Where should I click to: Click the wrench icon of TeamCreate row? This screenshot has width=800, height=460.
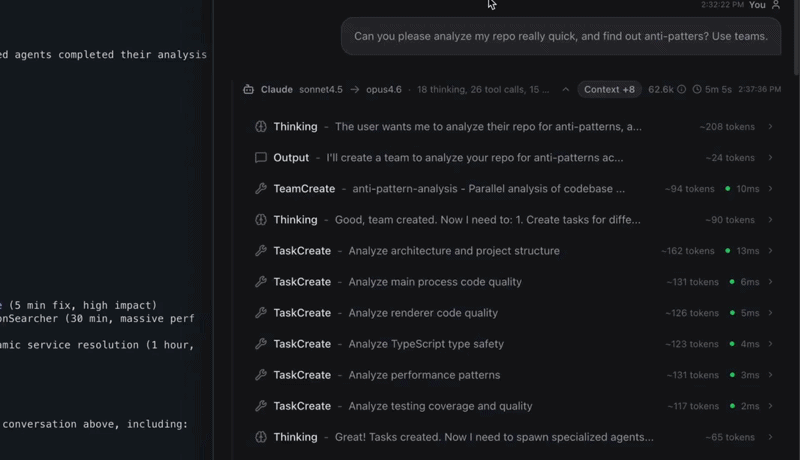[261, 189]
